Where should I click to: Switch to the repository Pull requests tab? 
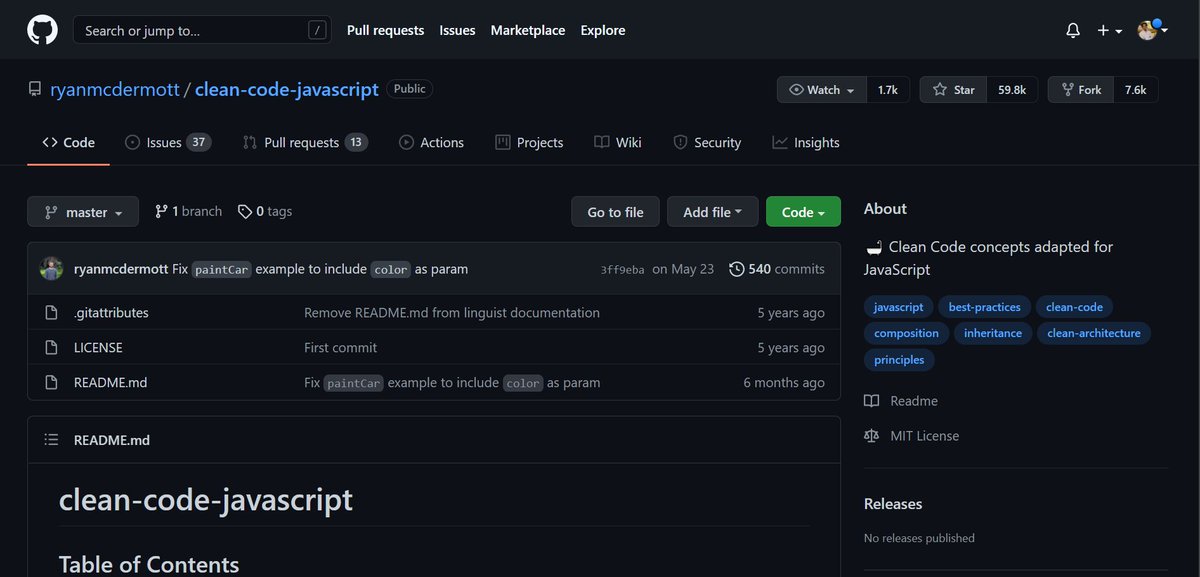[x=305, y=142]
